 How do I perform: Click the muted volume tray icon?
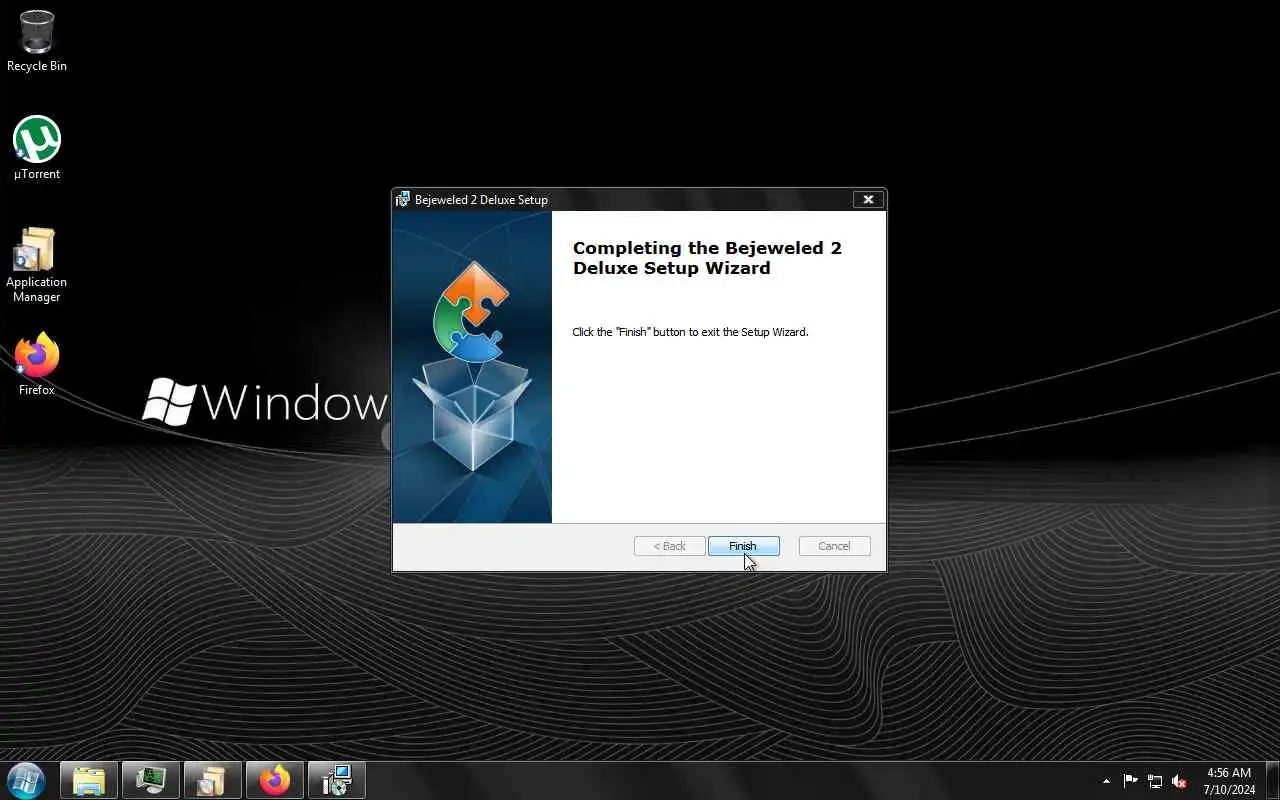[x=1179, y=781]
